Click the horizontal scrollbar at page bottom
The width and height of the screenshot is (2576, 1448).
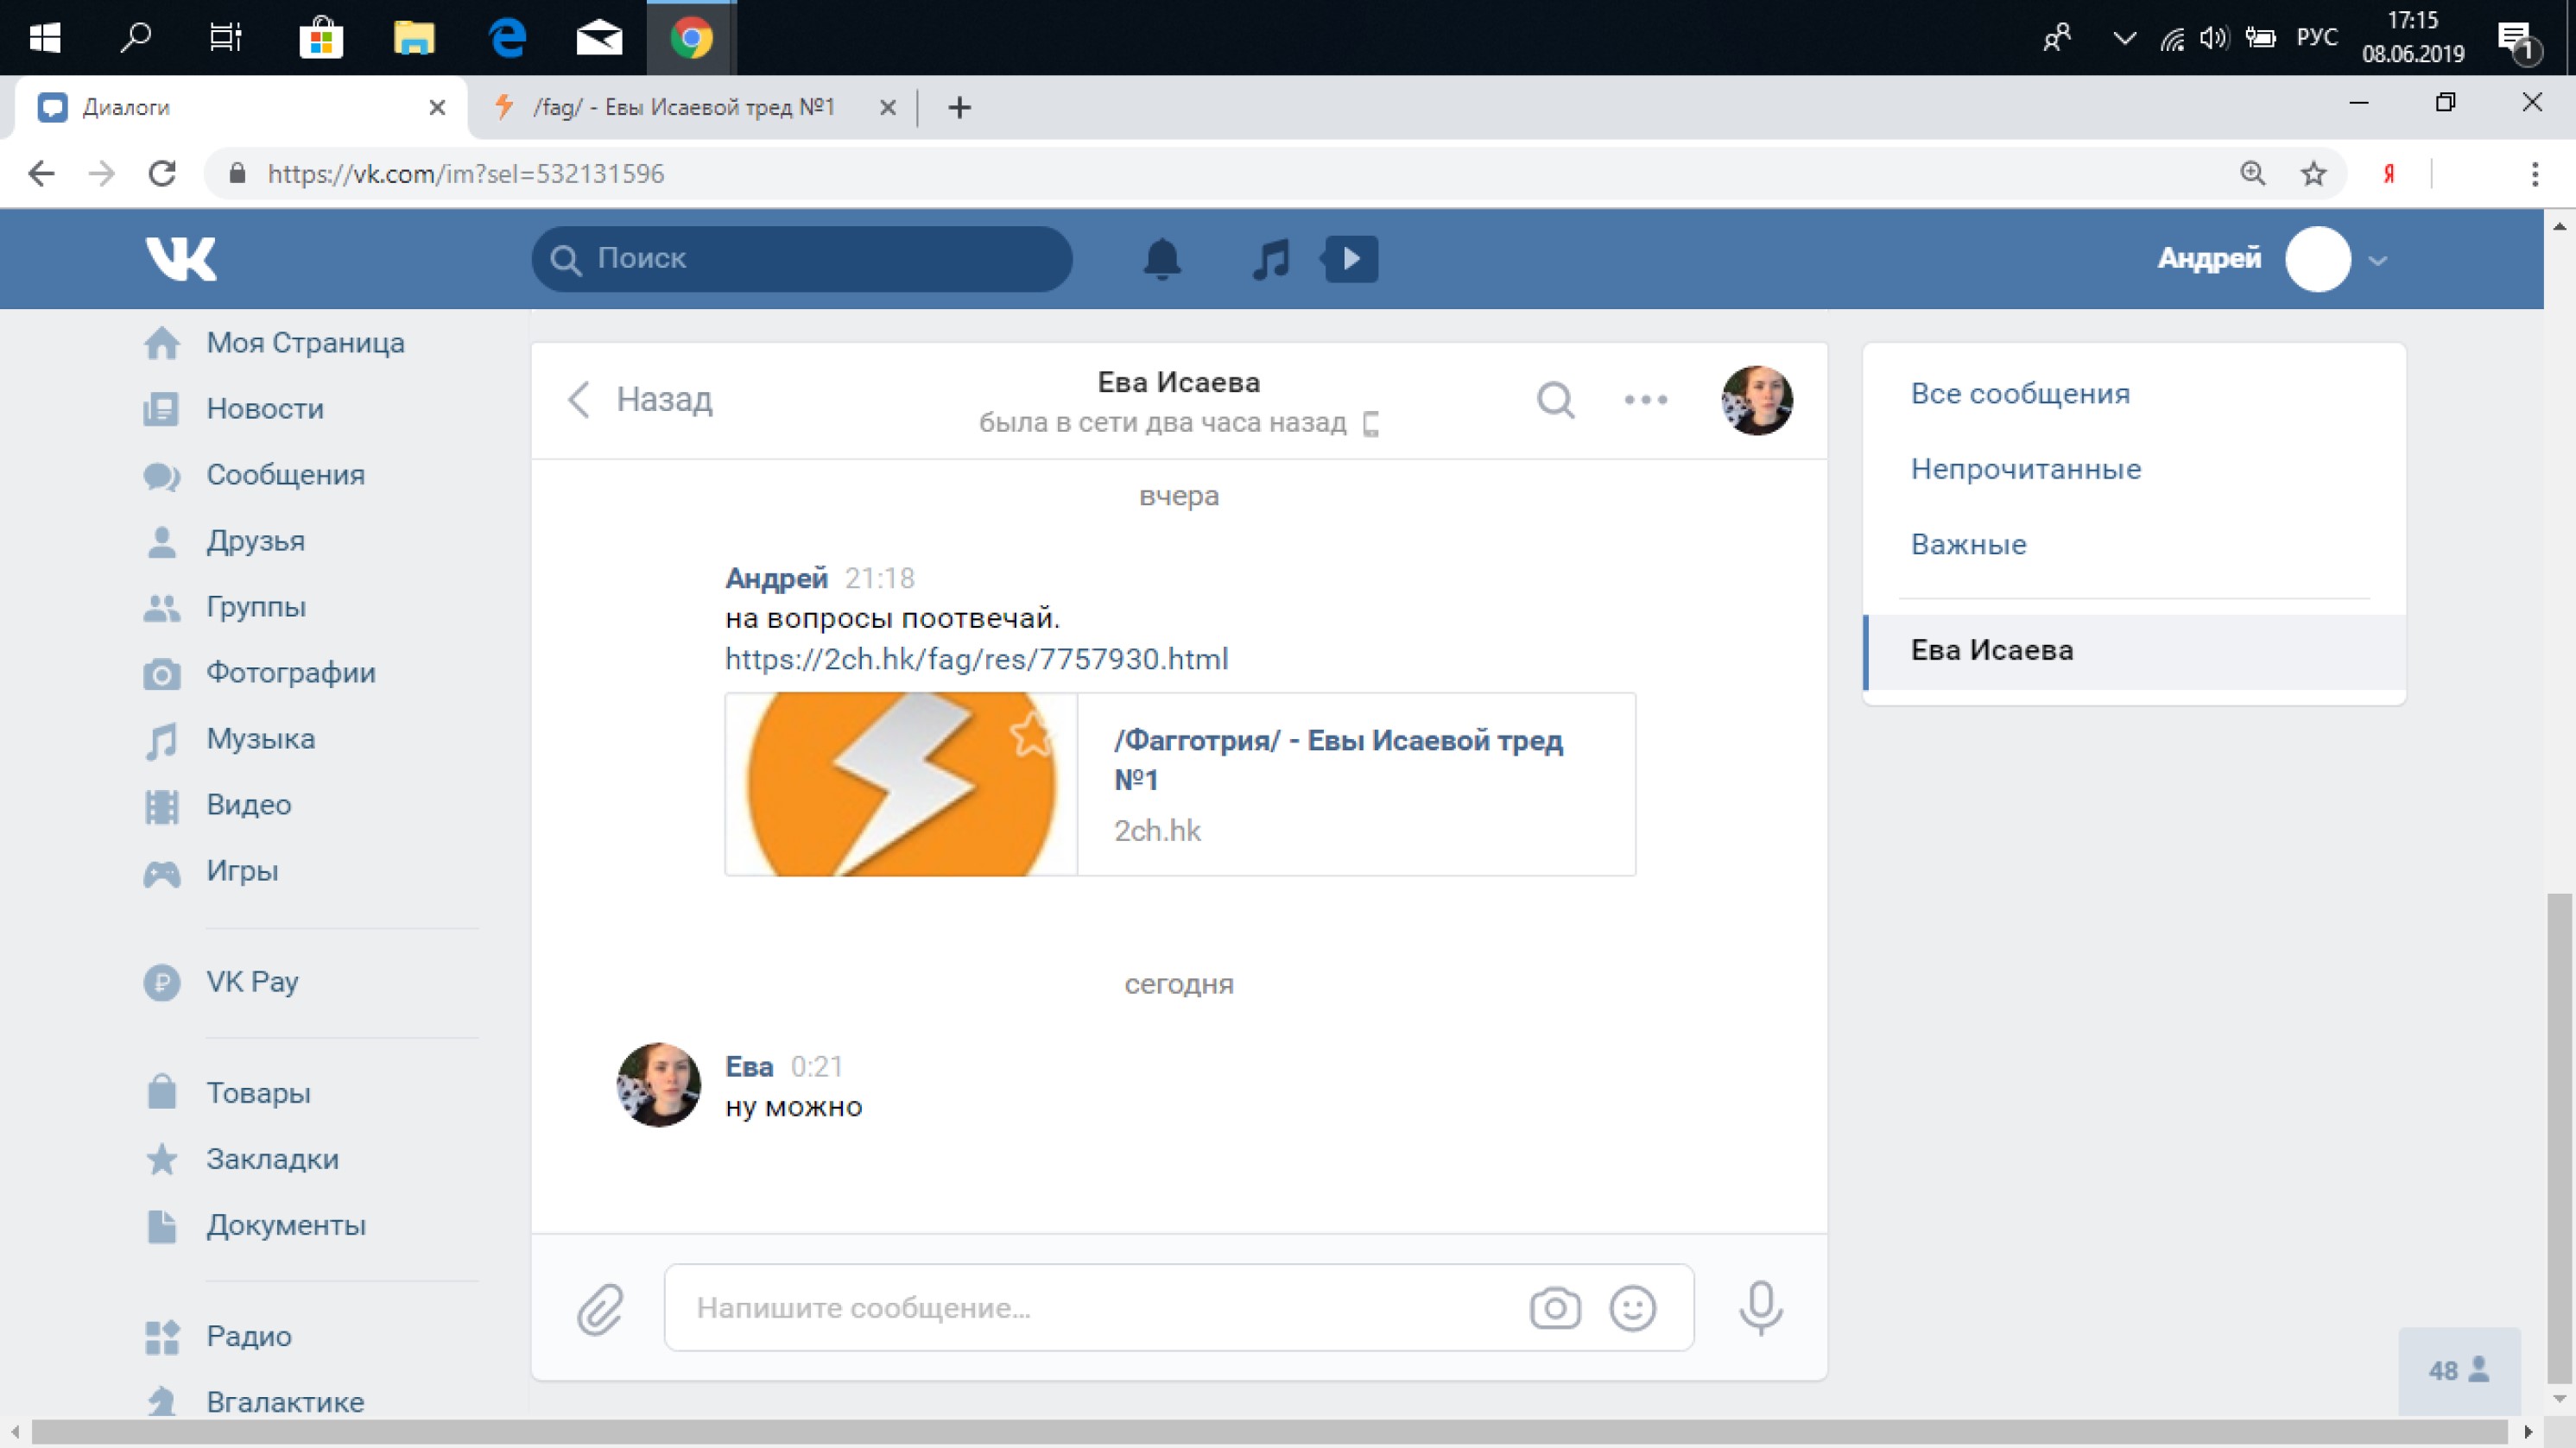coord(1270,1432)
